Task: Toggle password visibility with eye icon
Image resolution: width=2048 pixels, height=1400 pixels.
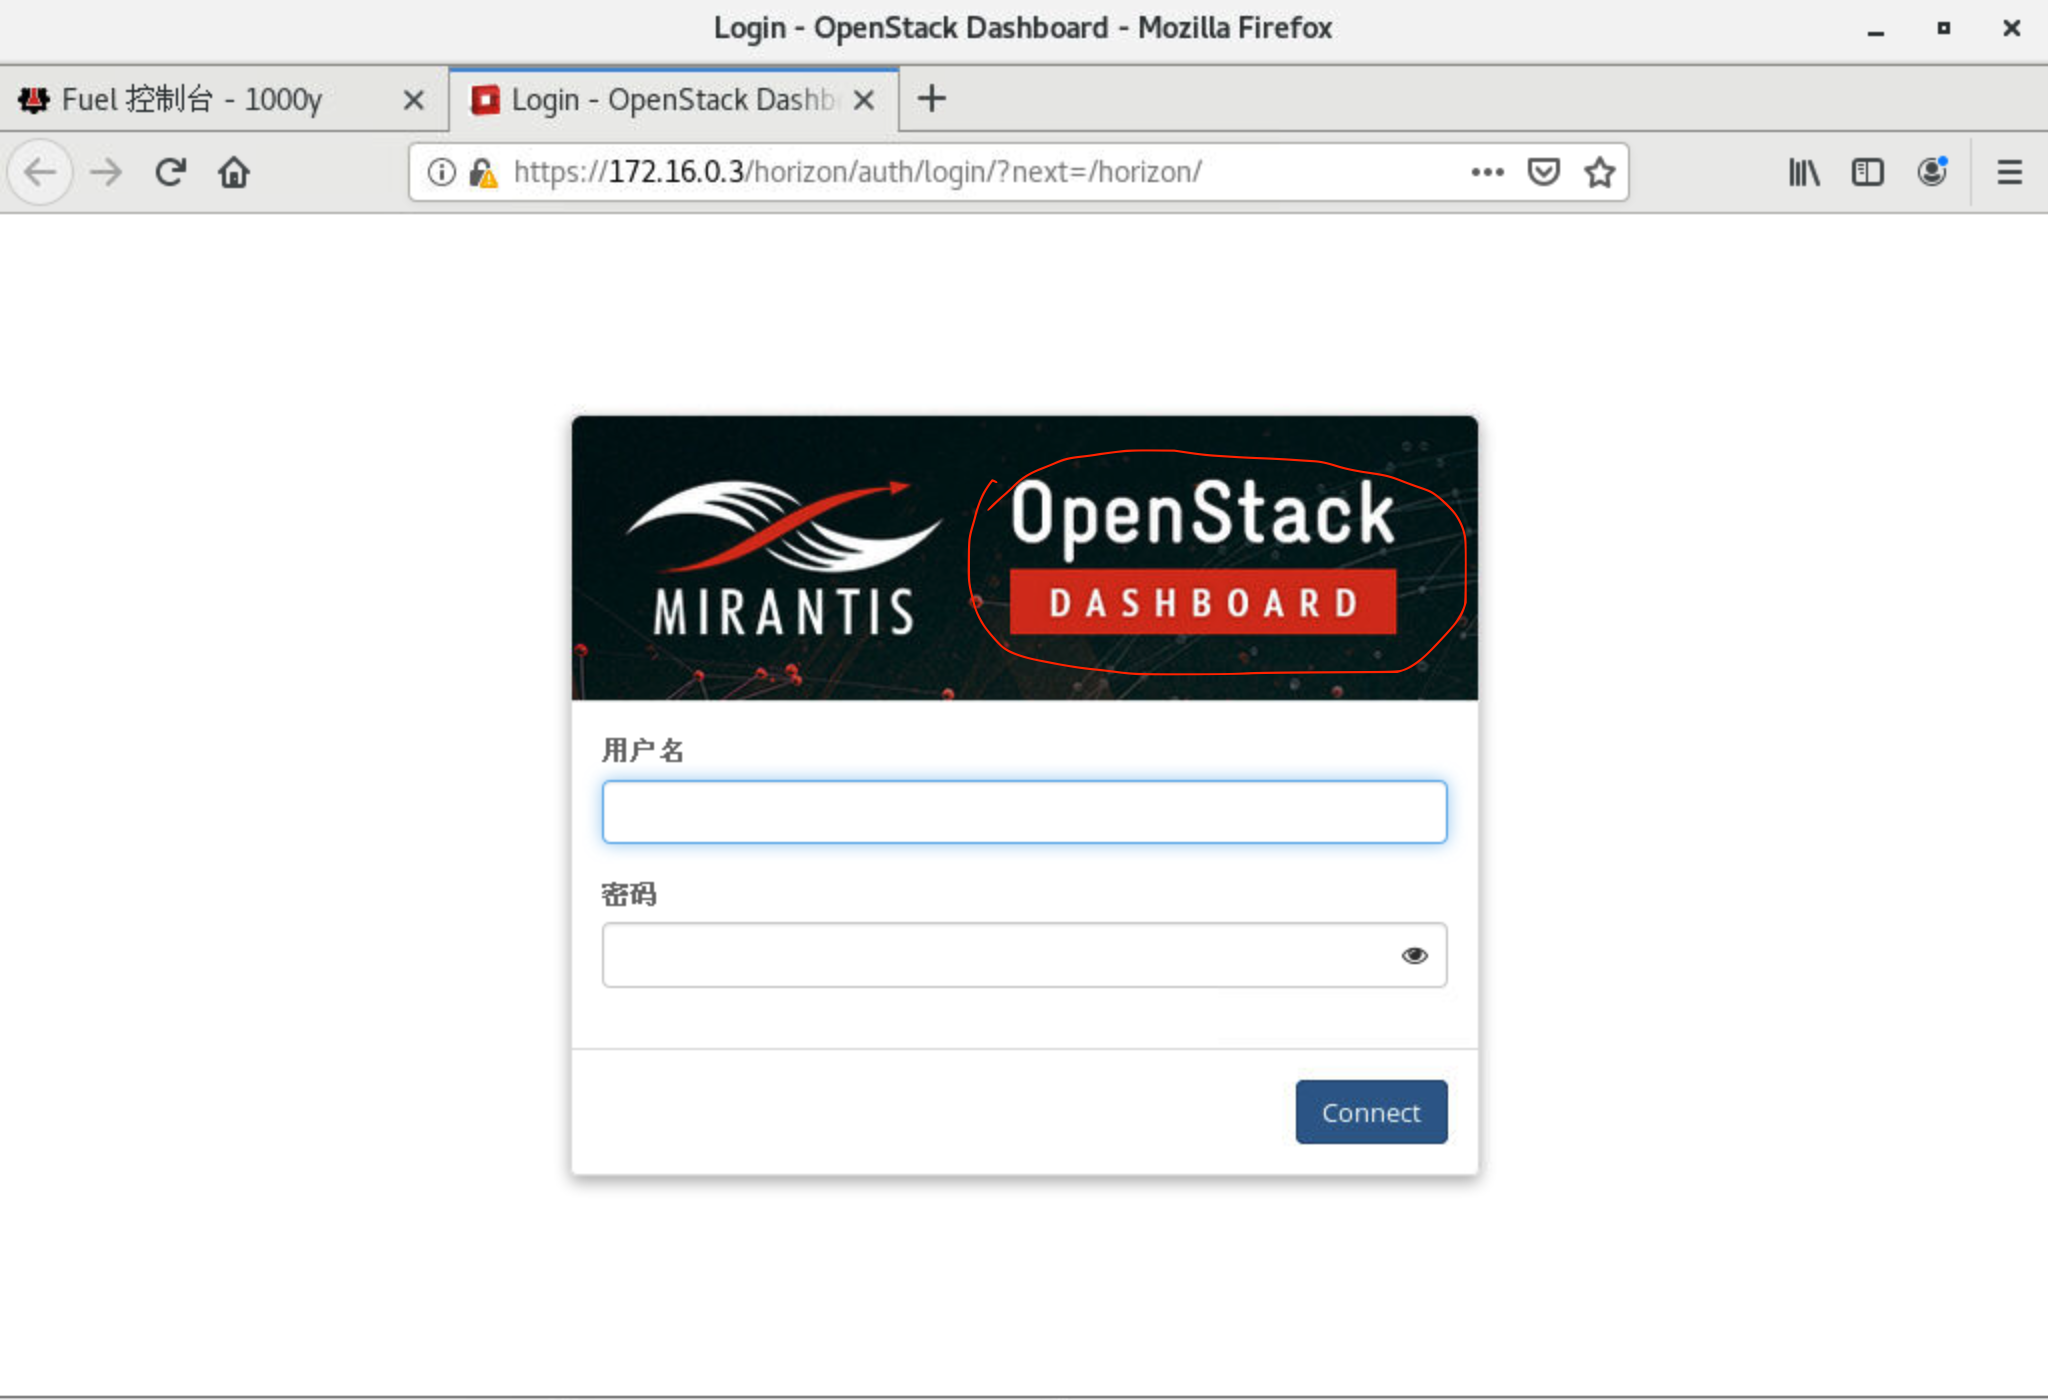Action: 1414,955
